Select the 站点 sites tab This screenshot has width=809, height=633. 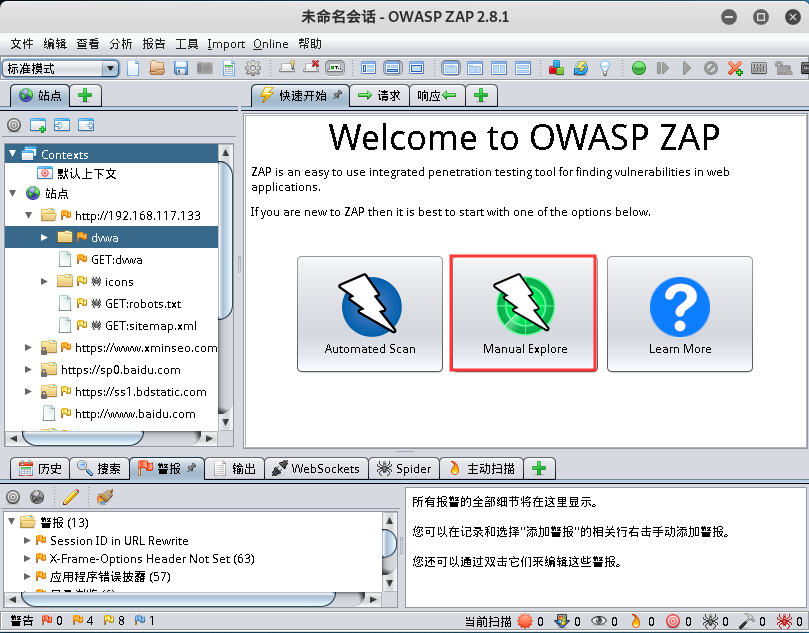click(40, 95)
